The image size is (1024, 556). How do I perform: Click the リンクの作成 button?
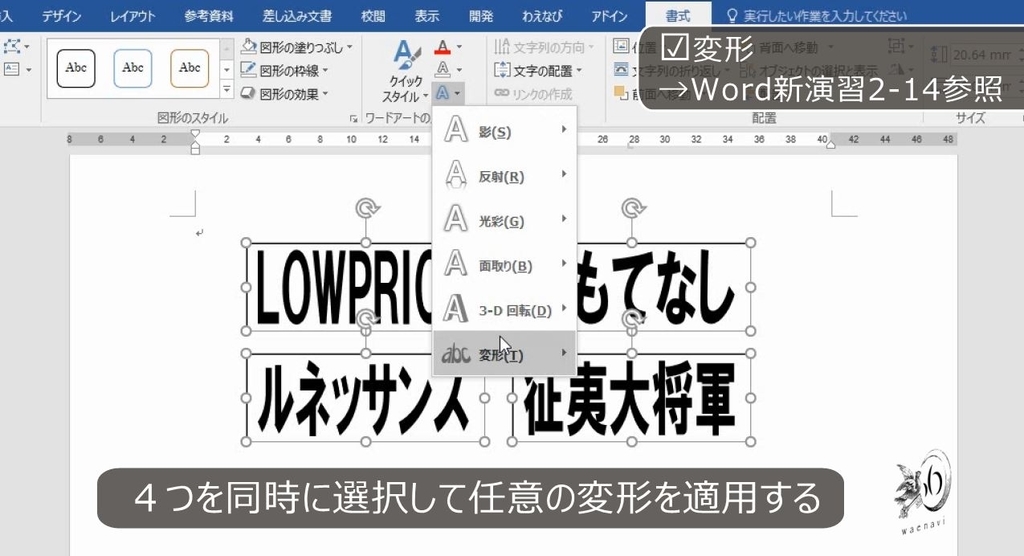(534, 94)
